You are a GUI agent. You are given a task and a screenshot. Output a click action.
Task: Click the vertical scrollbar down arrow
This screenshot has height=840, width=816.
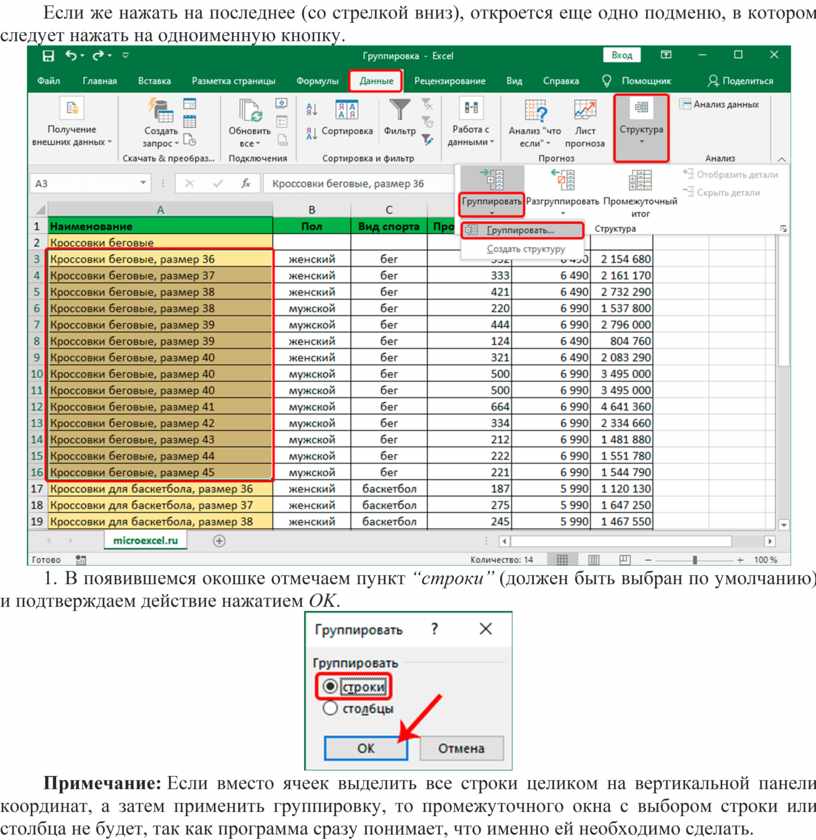783,525
